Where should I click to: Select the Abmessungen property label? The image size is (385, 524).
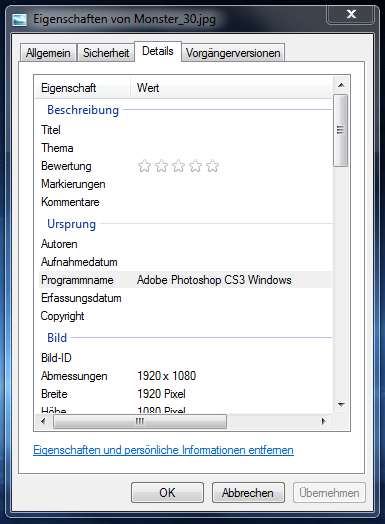pyautogui.click(x=74, y=376)
